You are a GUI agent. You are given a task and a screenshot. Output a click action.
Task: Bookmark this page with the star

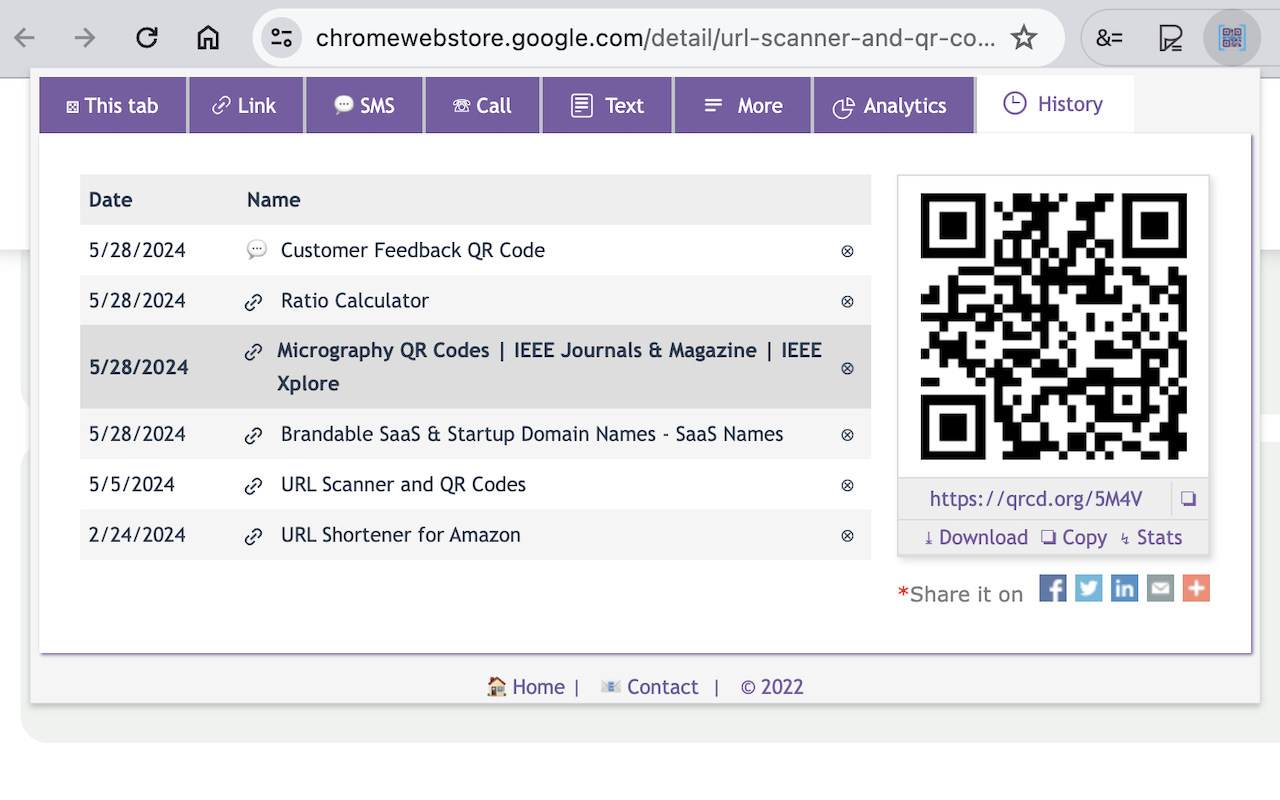[1024, 38]
